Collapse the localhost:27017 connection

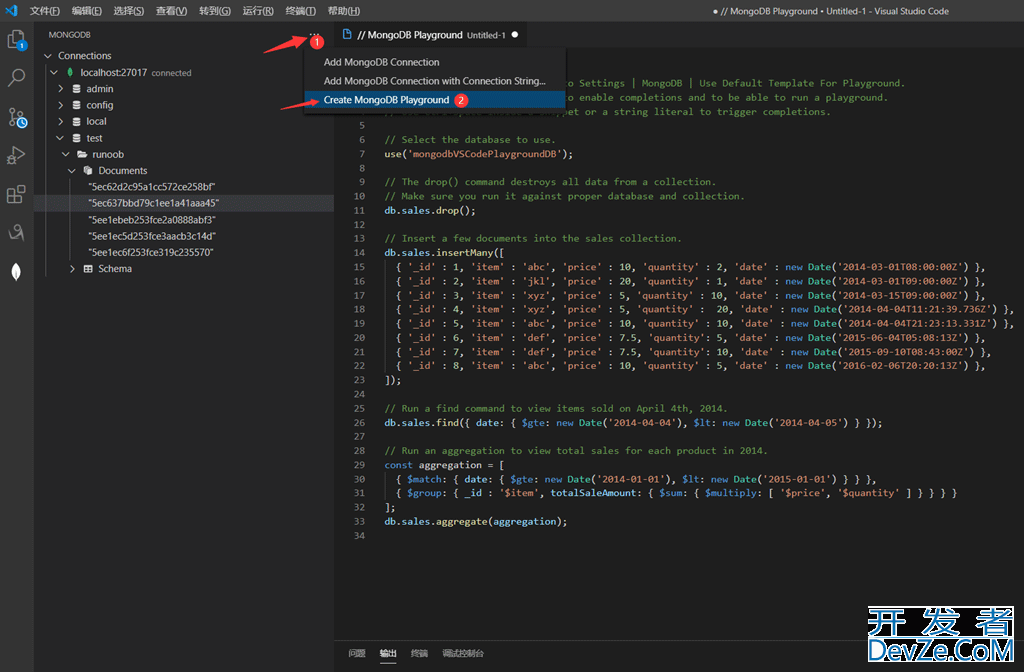[x=54, y=72]
